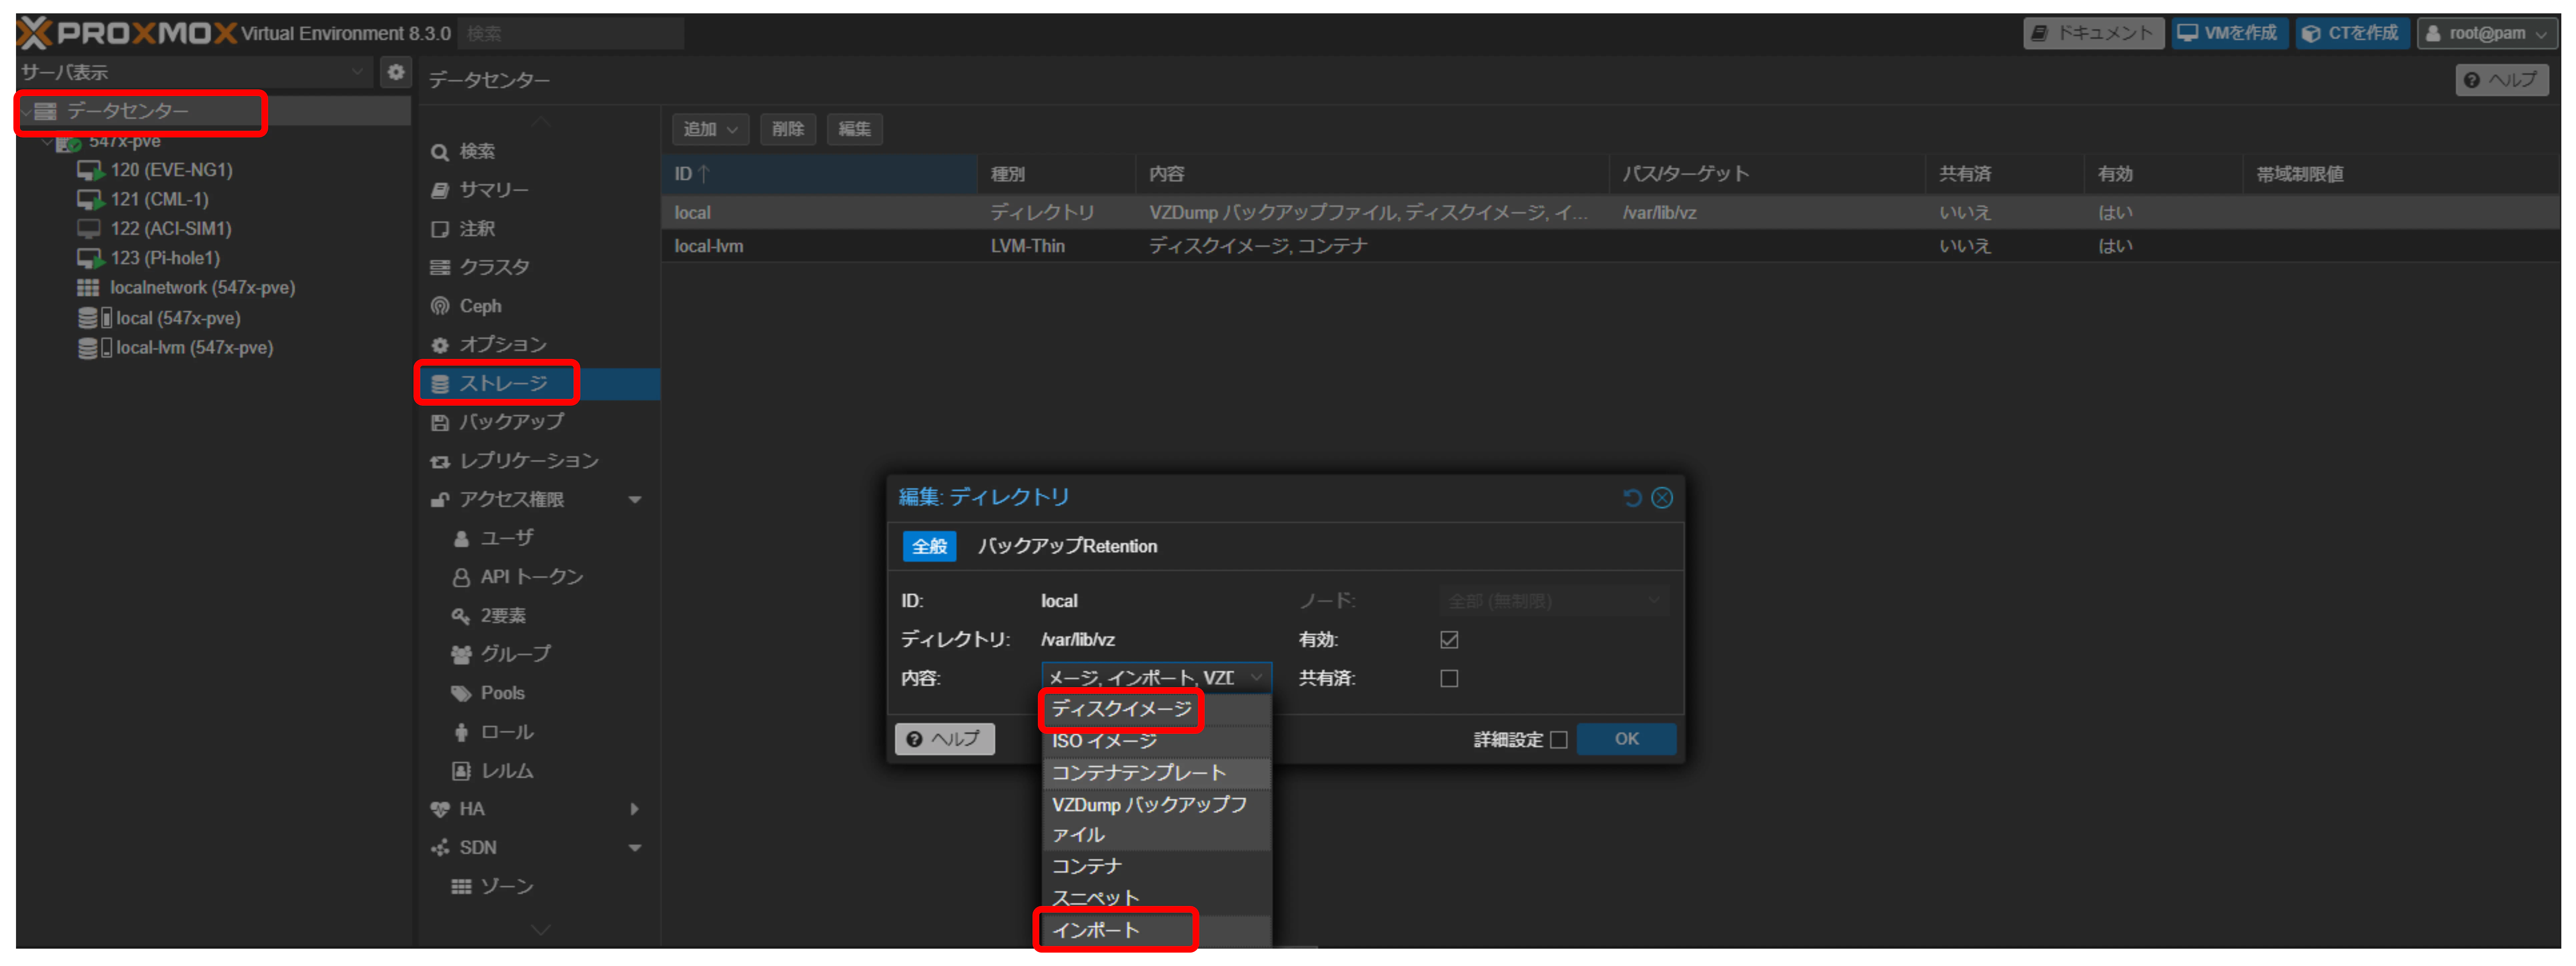Click the 検索 search field in header

pos(570,33)
